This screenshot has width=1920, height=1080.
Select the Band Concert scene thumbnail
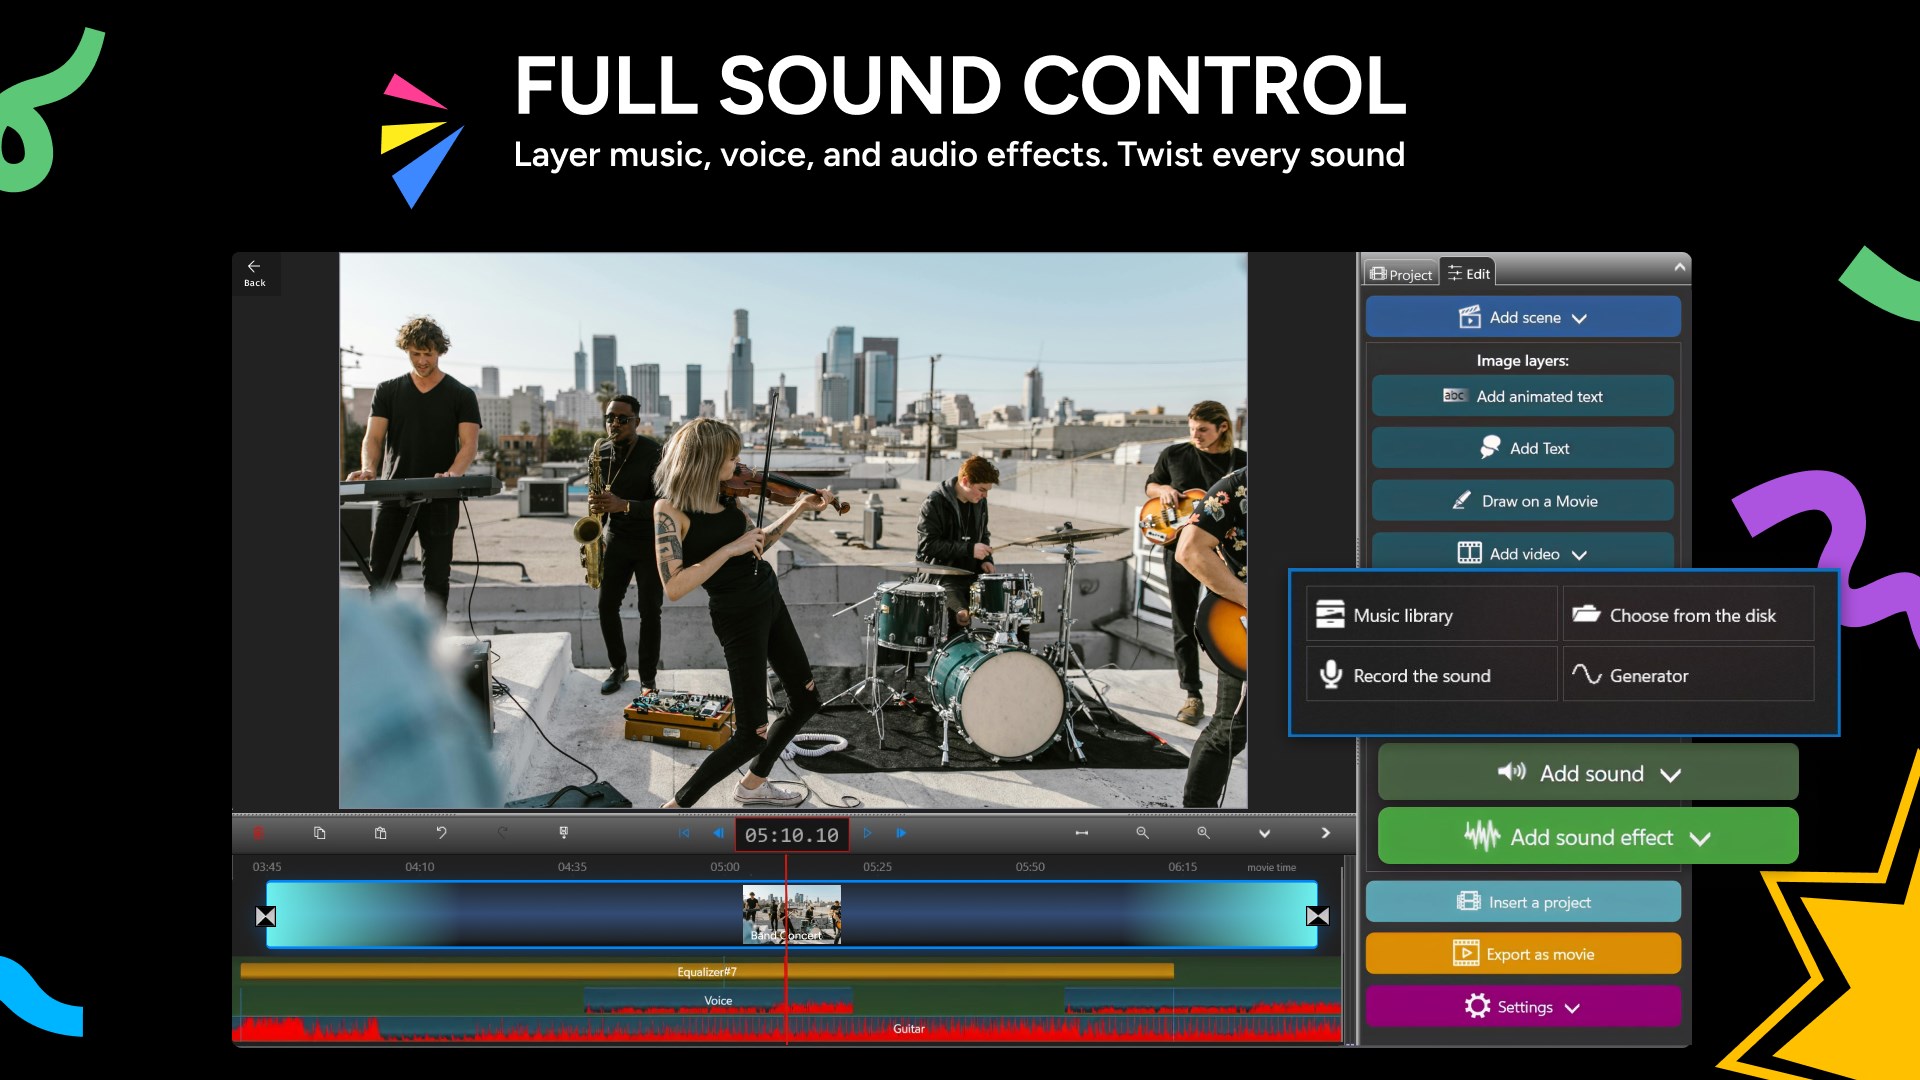[x=792, y=914]
